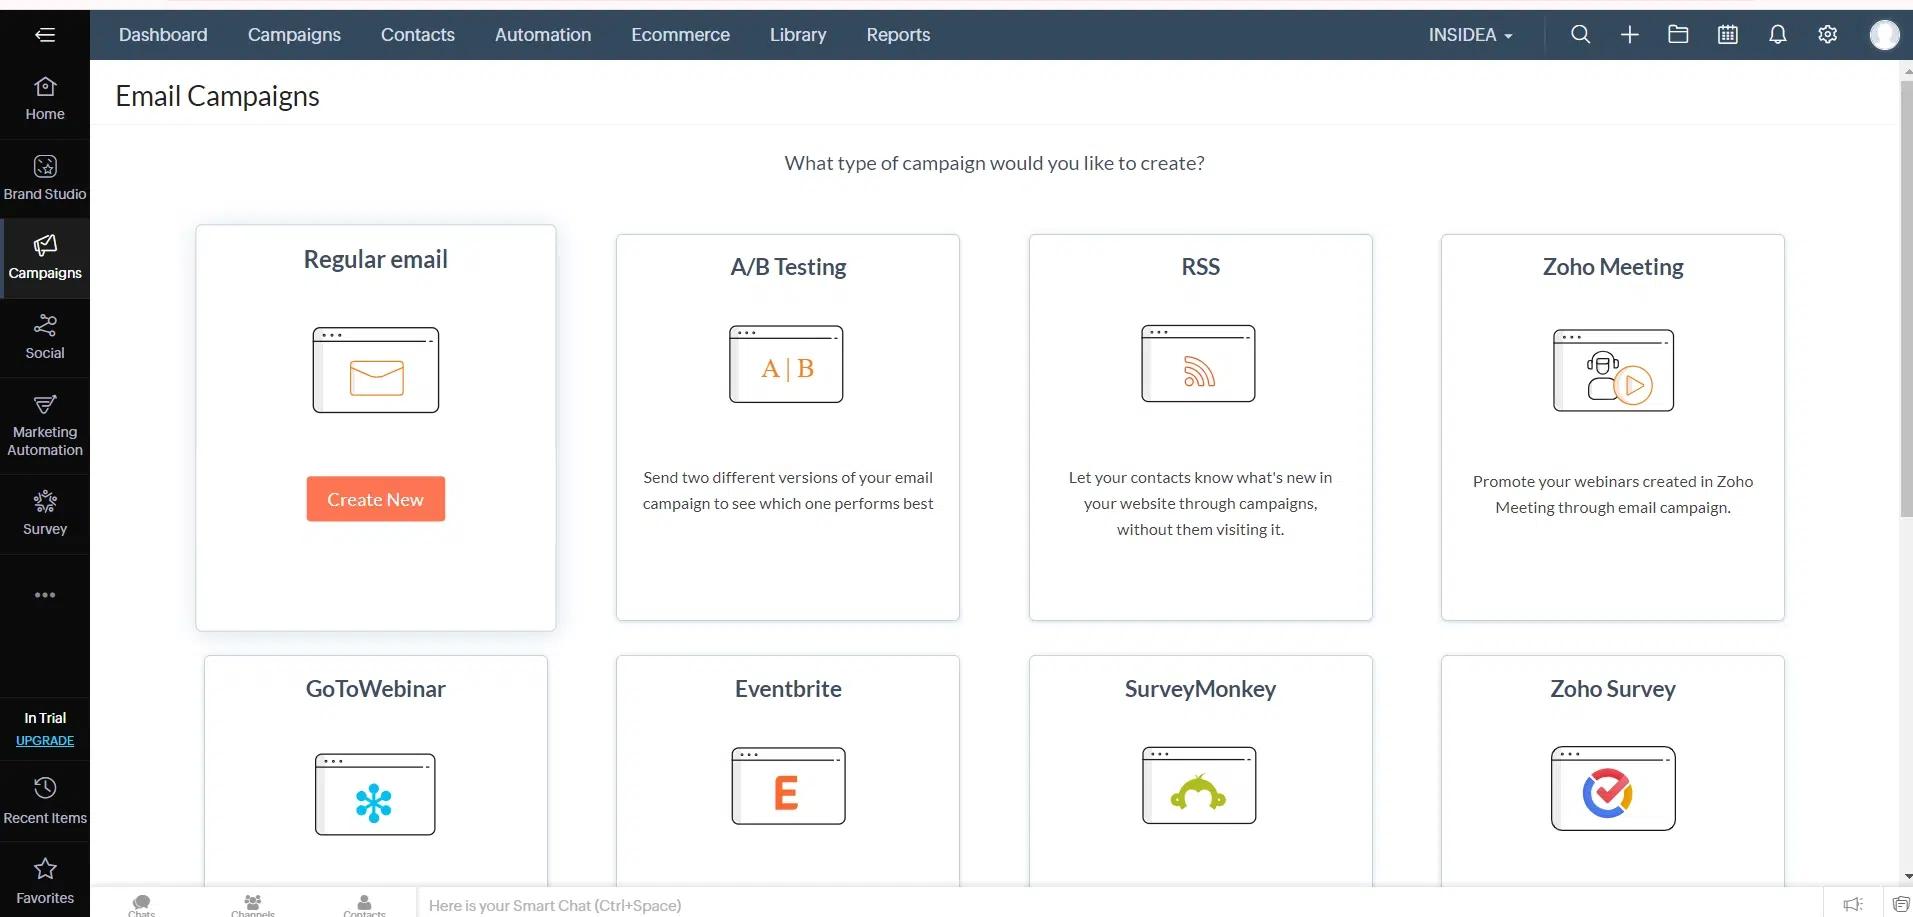Open Recent Items in the sidebar
1913x917 pixels.
45,801
